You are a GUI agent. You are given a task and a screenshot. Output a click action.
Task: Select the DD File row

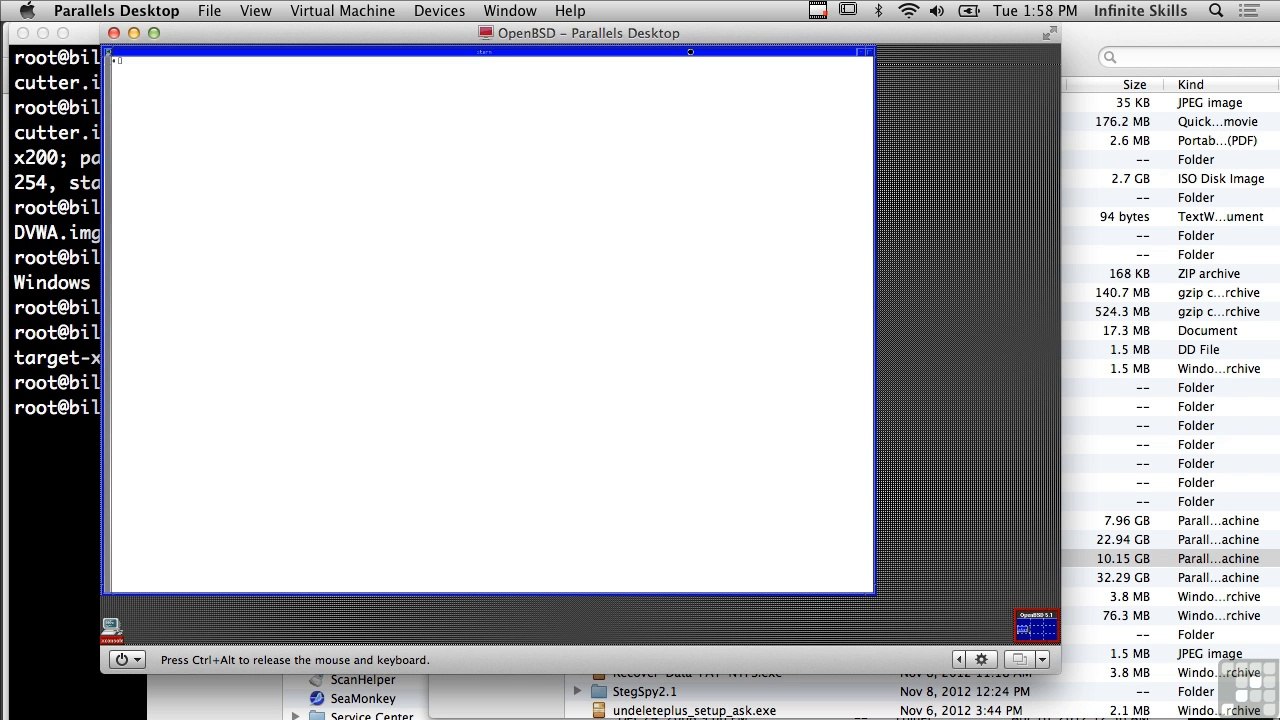(x=1172, y=350)
